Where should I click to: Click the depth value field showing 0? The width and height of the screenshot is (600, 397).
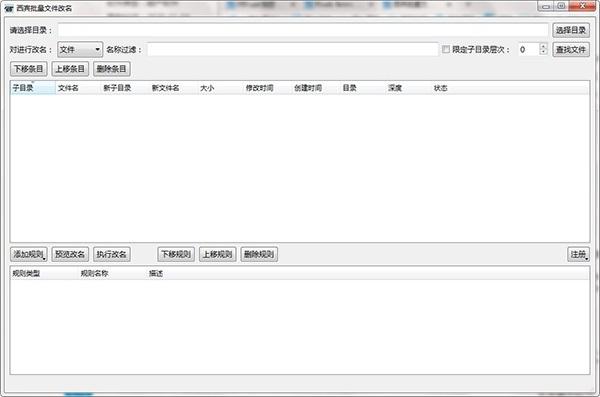[x=528, y=49]
